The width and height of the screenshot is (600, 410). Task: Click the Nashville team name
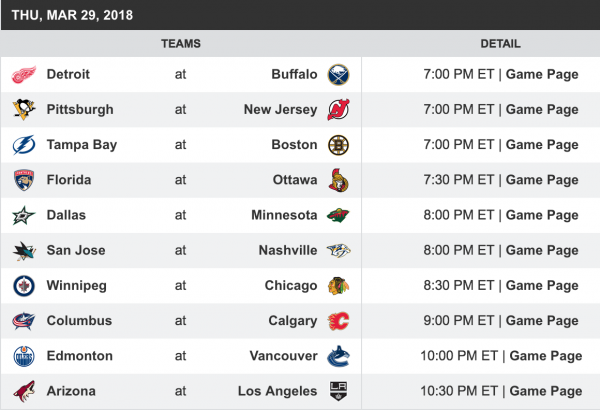285,251
